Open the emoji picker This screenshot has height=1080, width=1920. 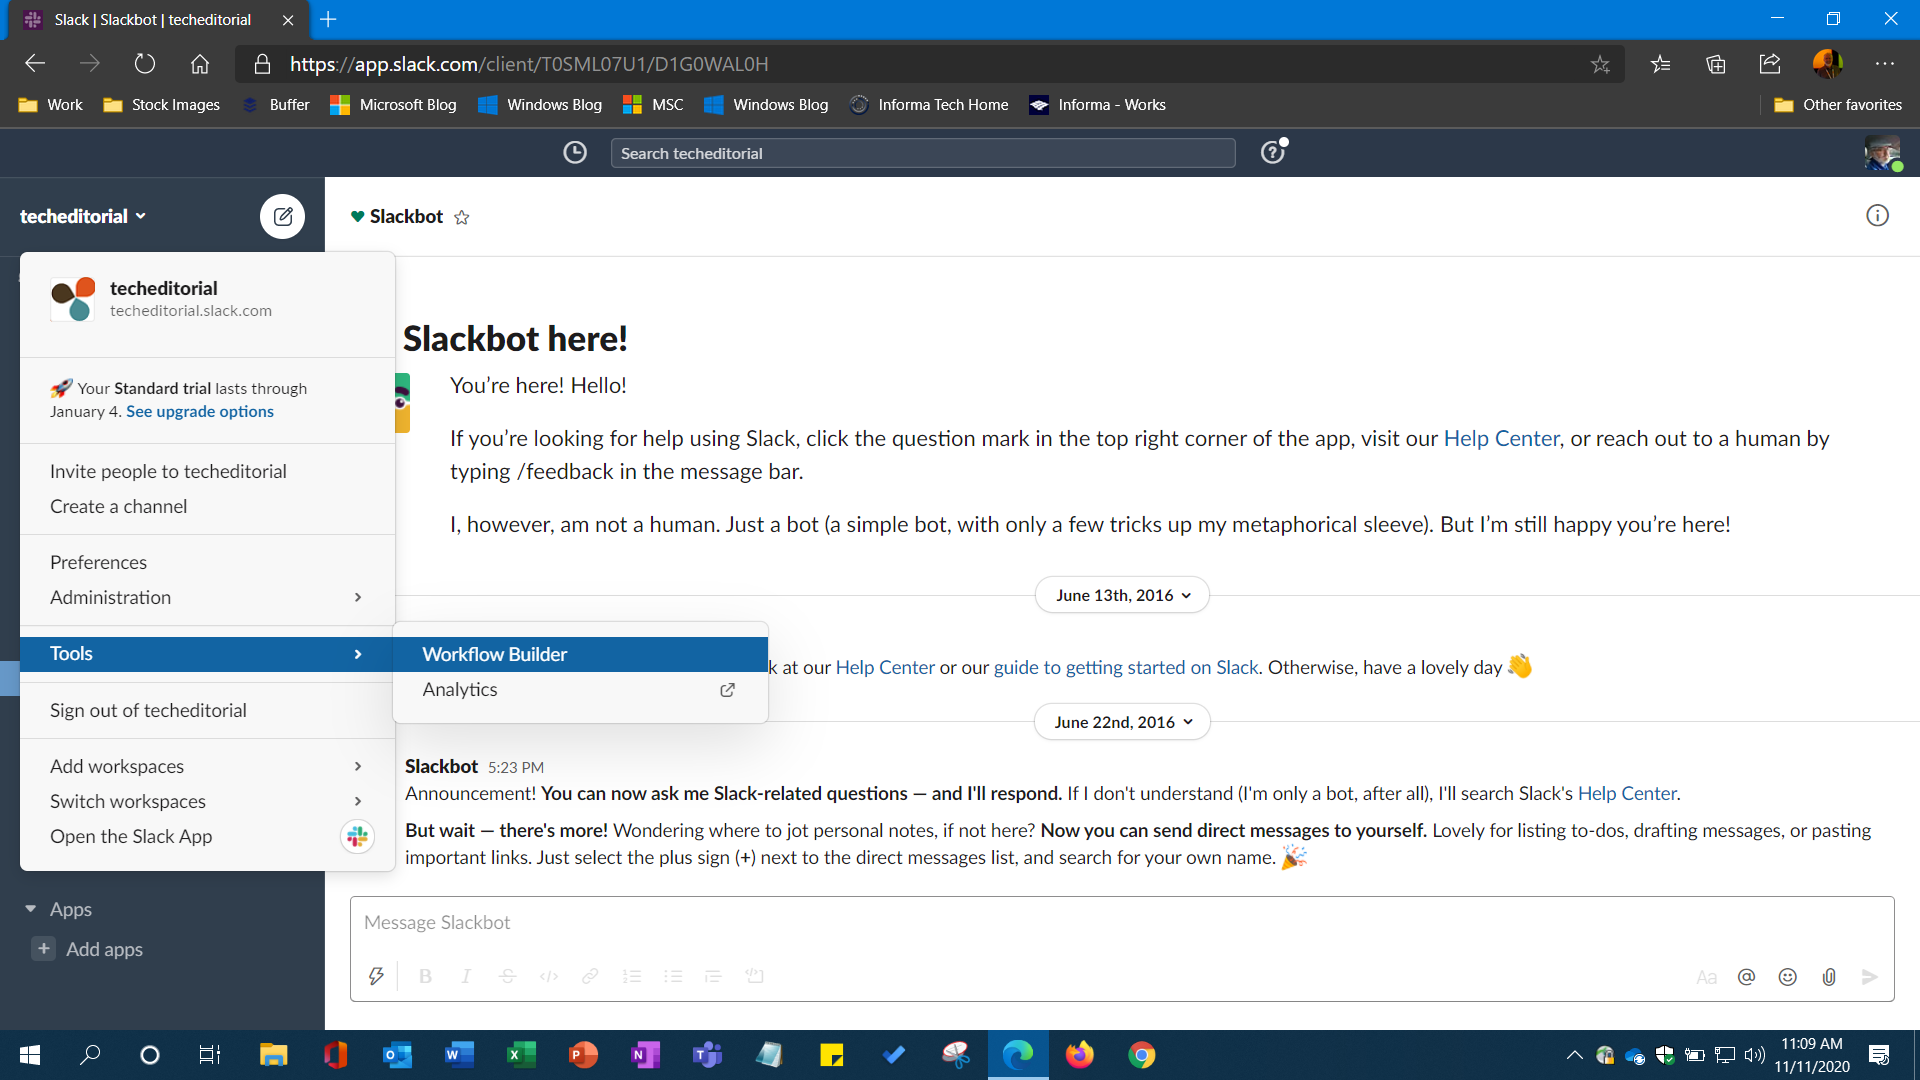click(1788, 977)
